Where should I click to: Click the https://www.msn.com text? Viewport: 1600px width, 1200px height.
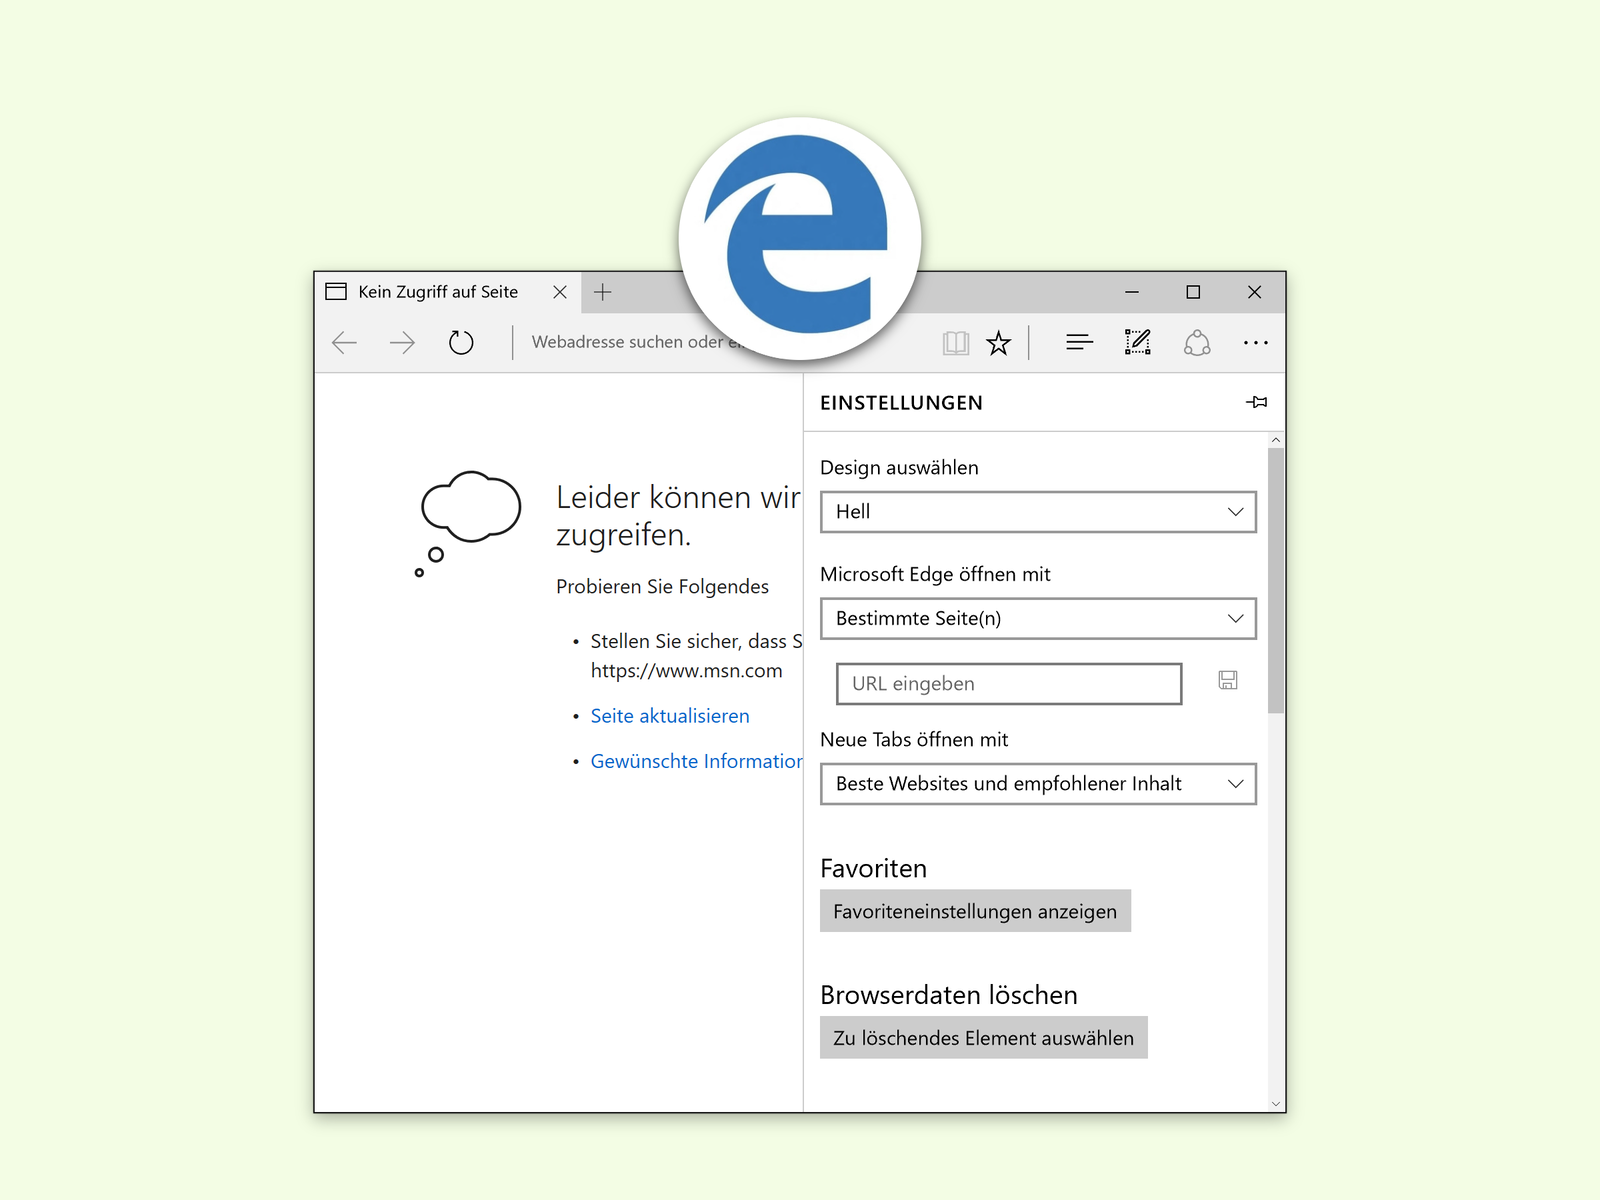pos(686,671)
